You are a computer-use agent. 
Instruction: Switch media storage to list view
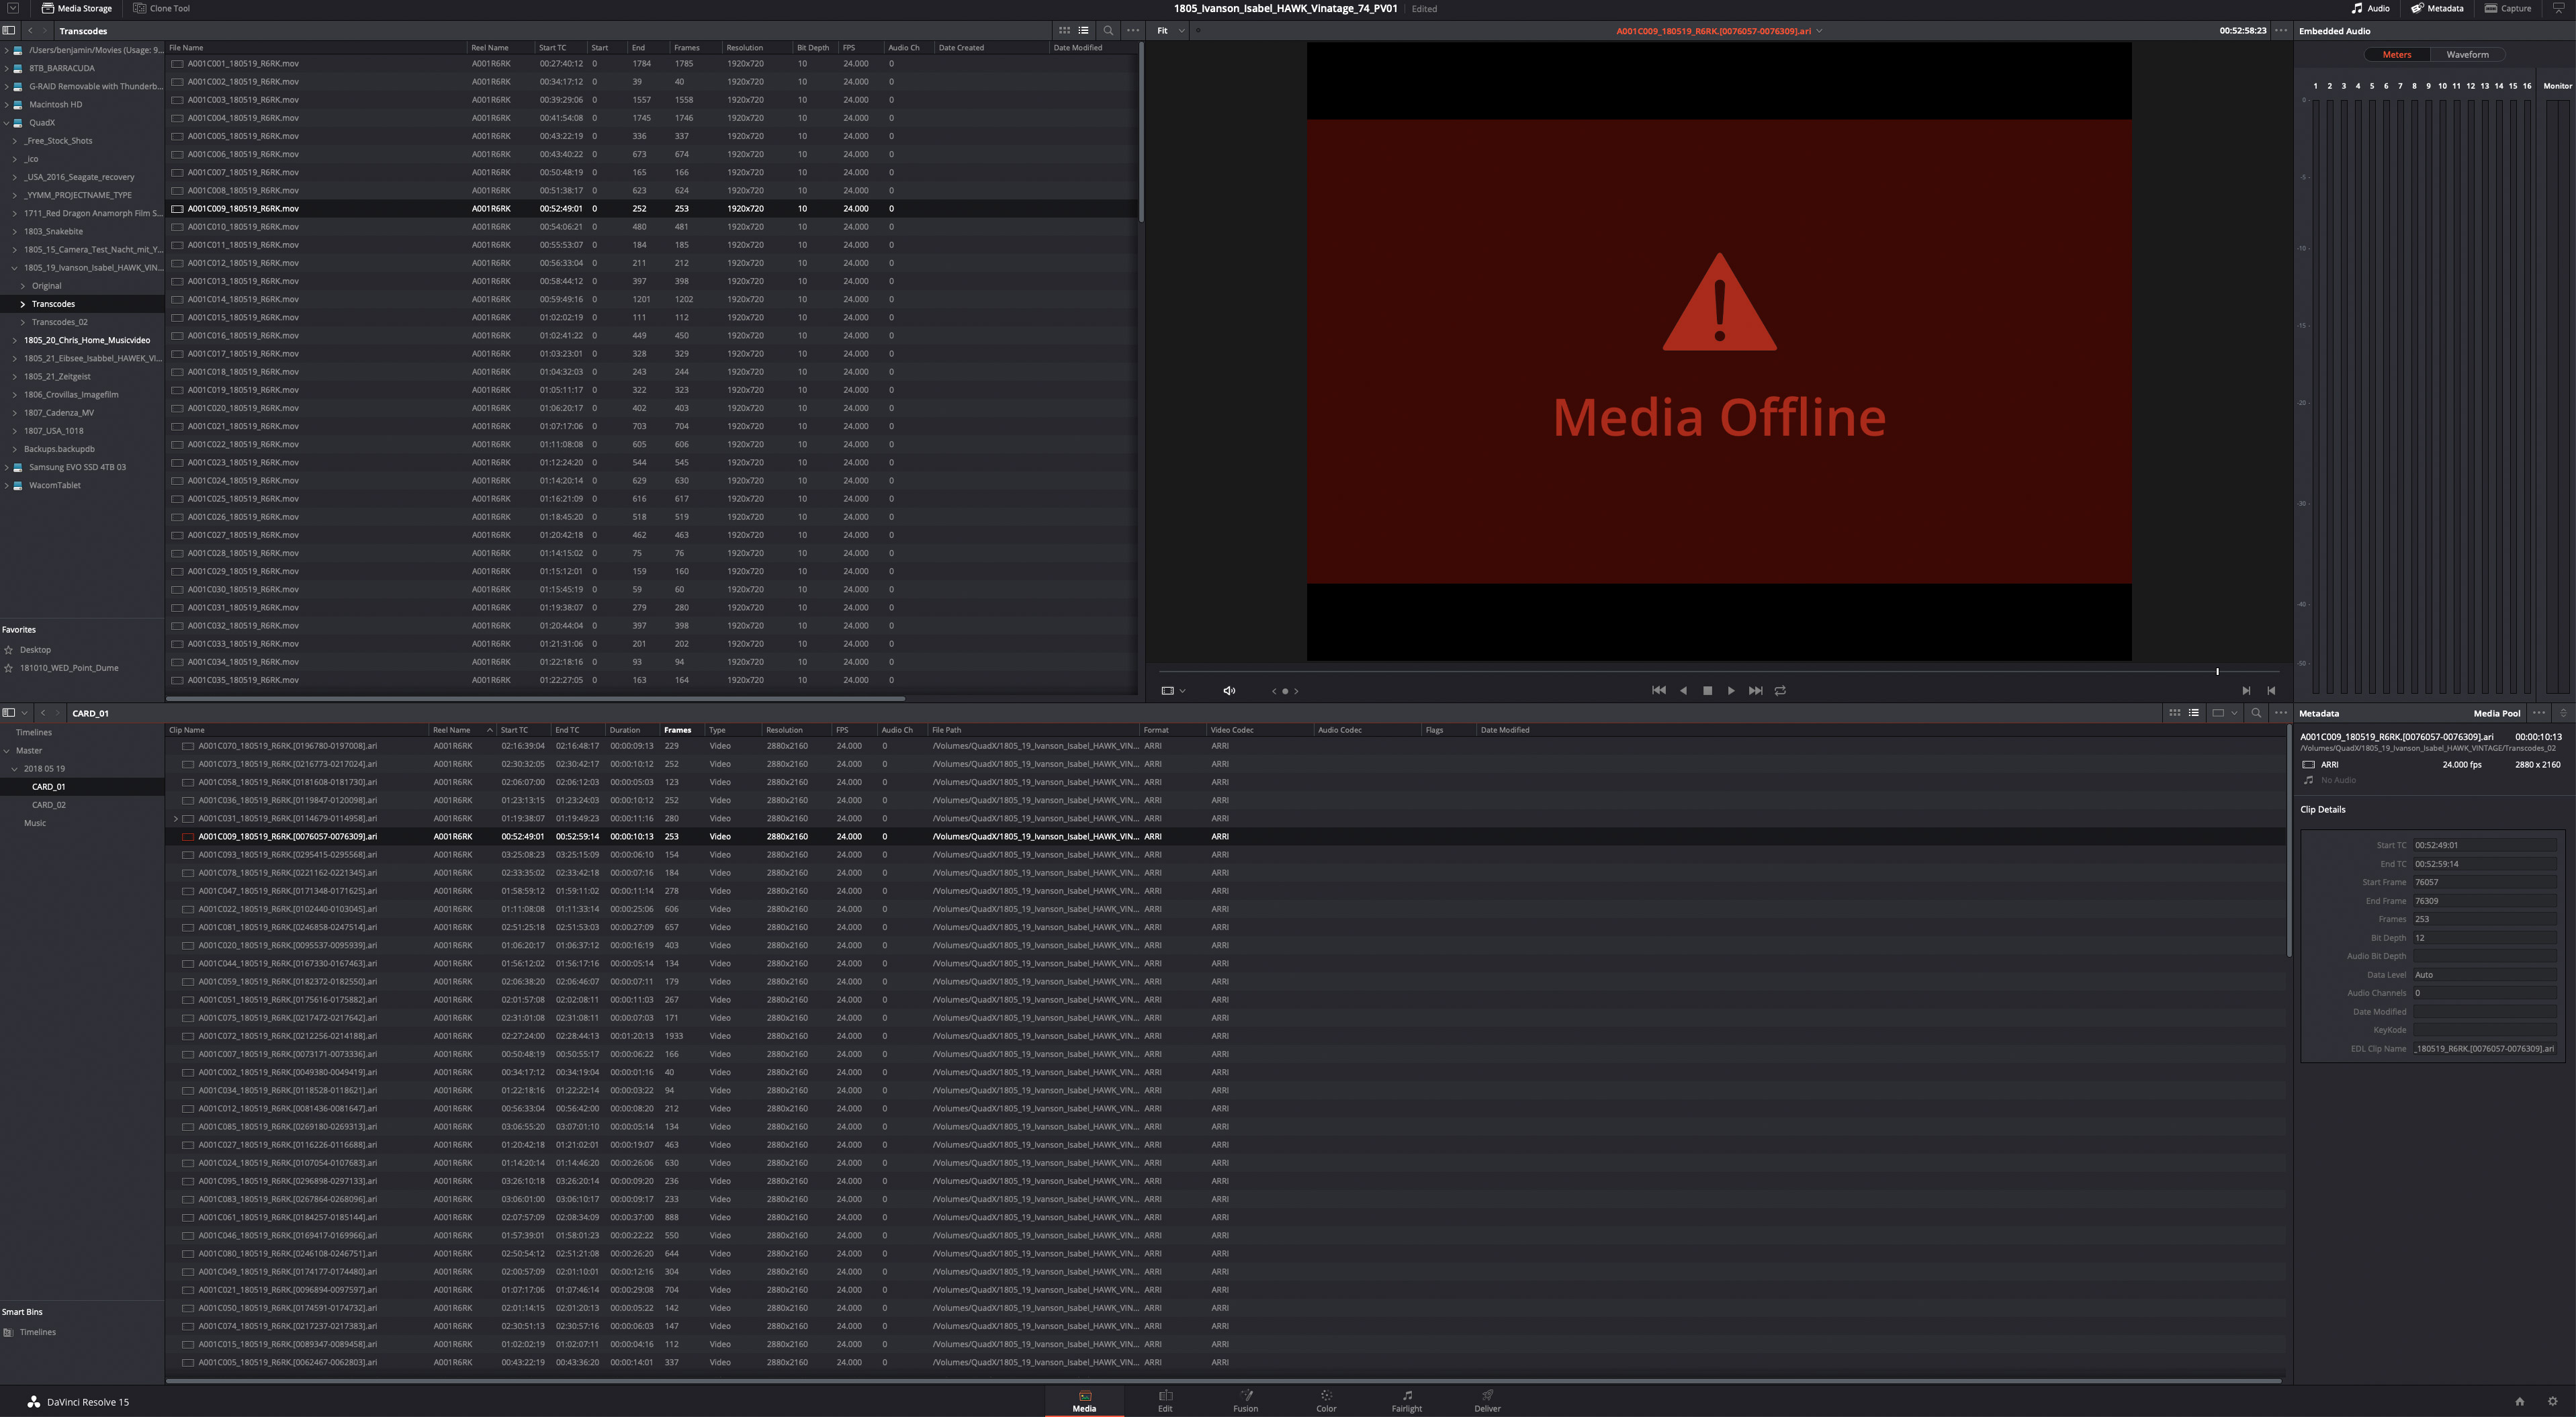[x=1083, y=31]
